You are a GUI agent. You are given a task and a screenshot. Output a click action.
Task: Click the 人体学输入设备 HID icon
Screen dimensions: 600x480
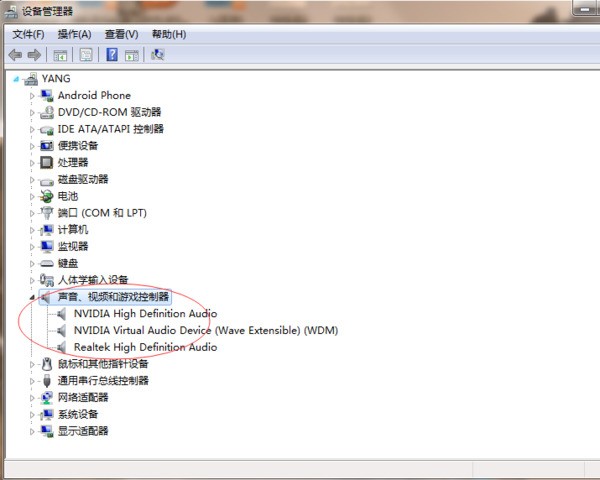coord(47,280)
